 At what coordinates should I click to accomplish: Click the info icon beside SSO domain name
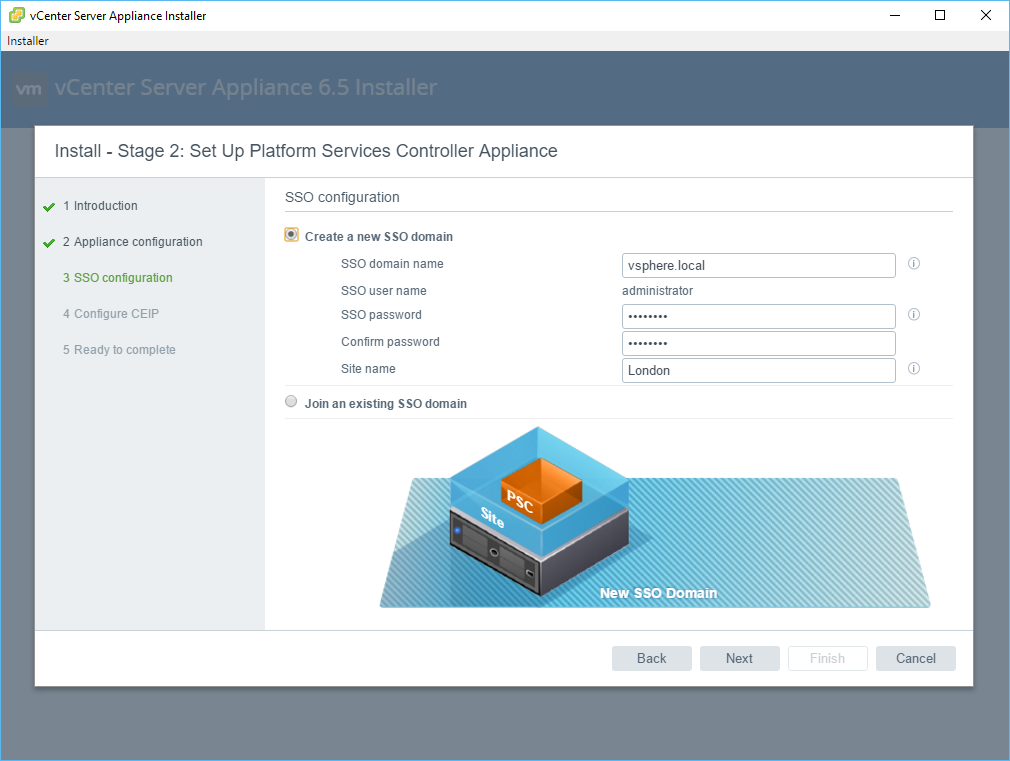[x=913, y=264]
